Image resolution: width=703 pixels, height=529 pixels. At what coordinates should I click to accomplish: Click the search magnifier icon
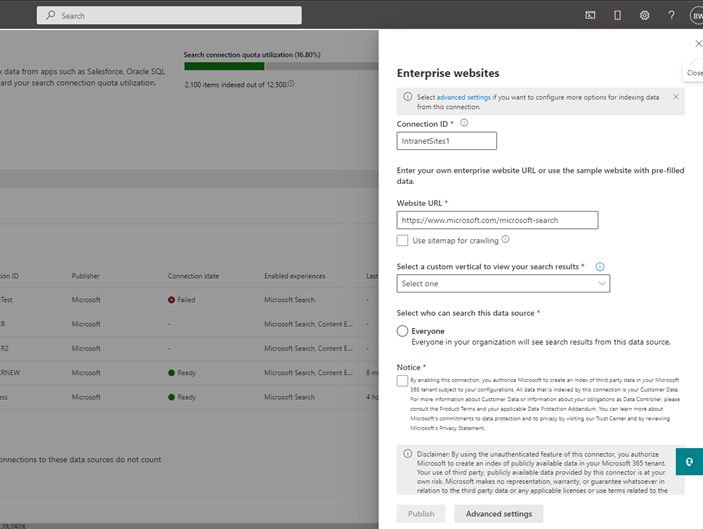(x=51, y=15)
